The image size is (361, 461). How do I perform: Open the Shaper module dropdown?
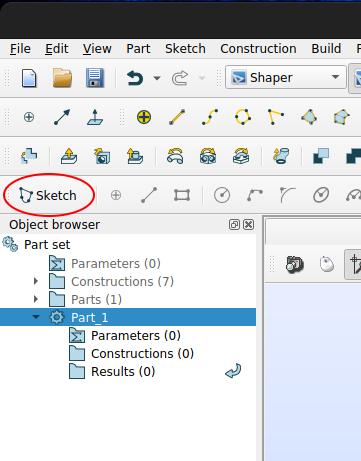point(286,77)
